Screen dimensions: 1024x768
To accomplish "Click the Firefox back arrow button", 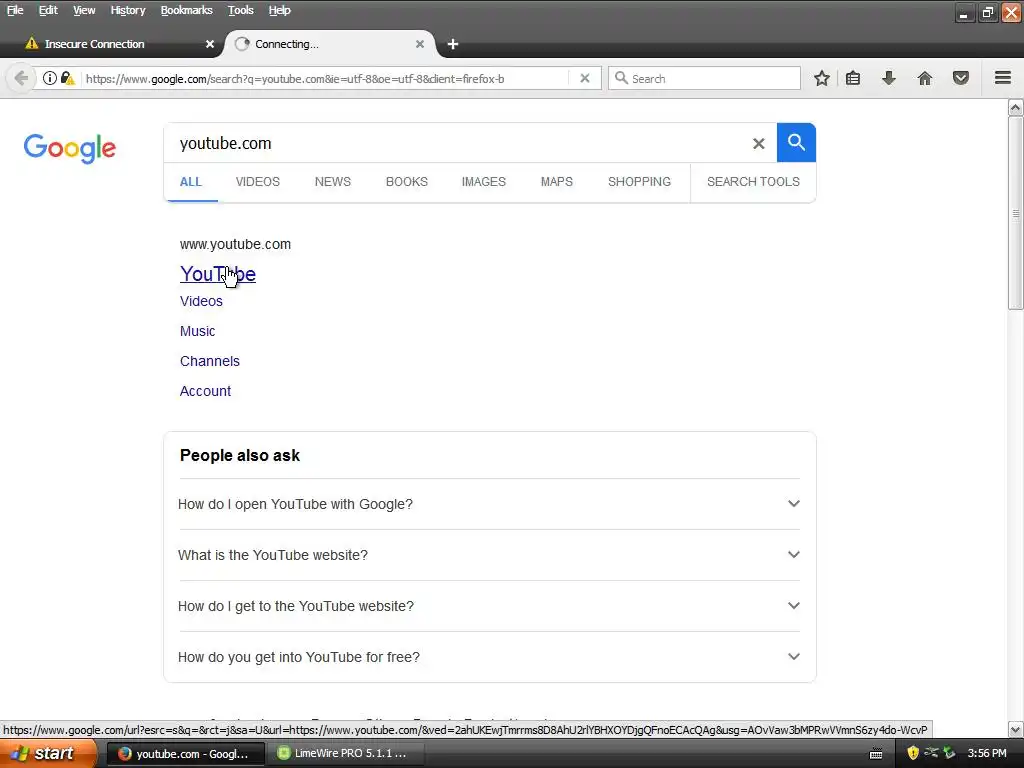I will (21, 78).
